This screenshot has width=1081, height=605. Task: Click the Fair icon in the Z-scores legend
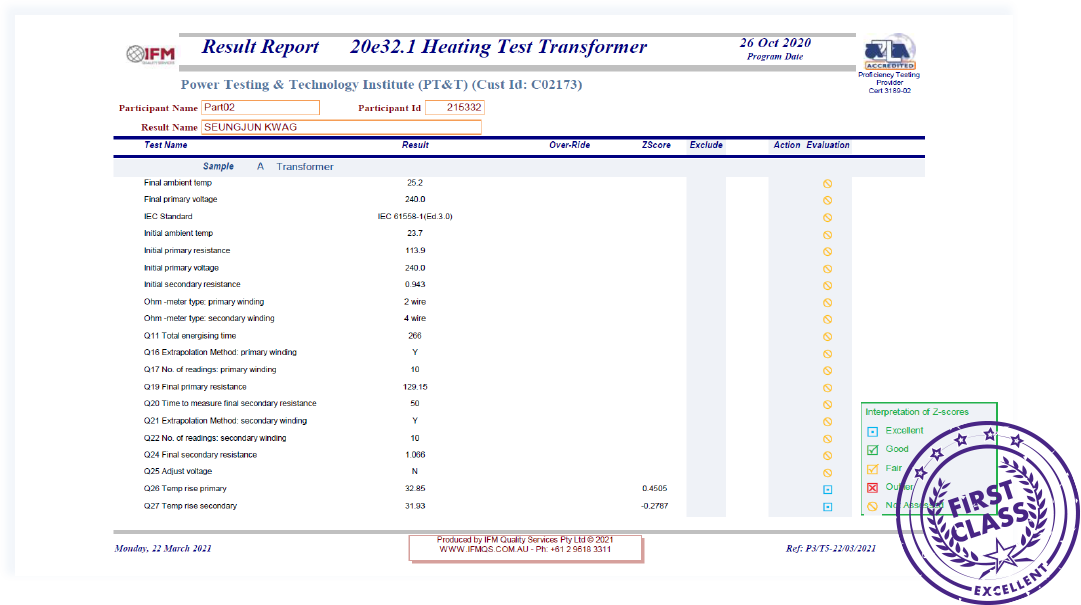point(872,469)
